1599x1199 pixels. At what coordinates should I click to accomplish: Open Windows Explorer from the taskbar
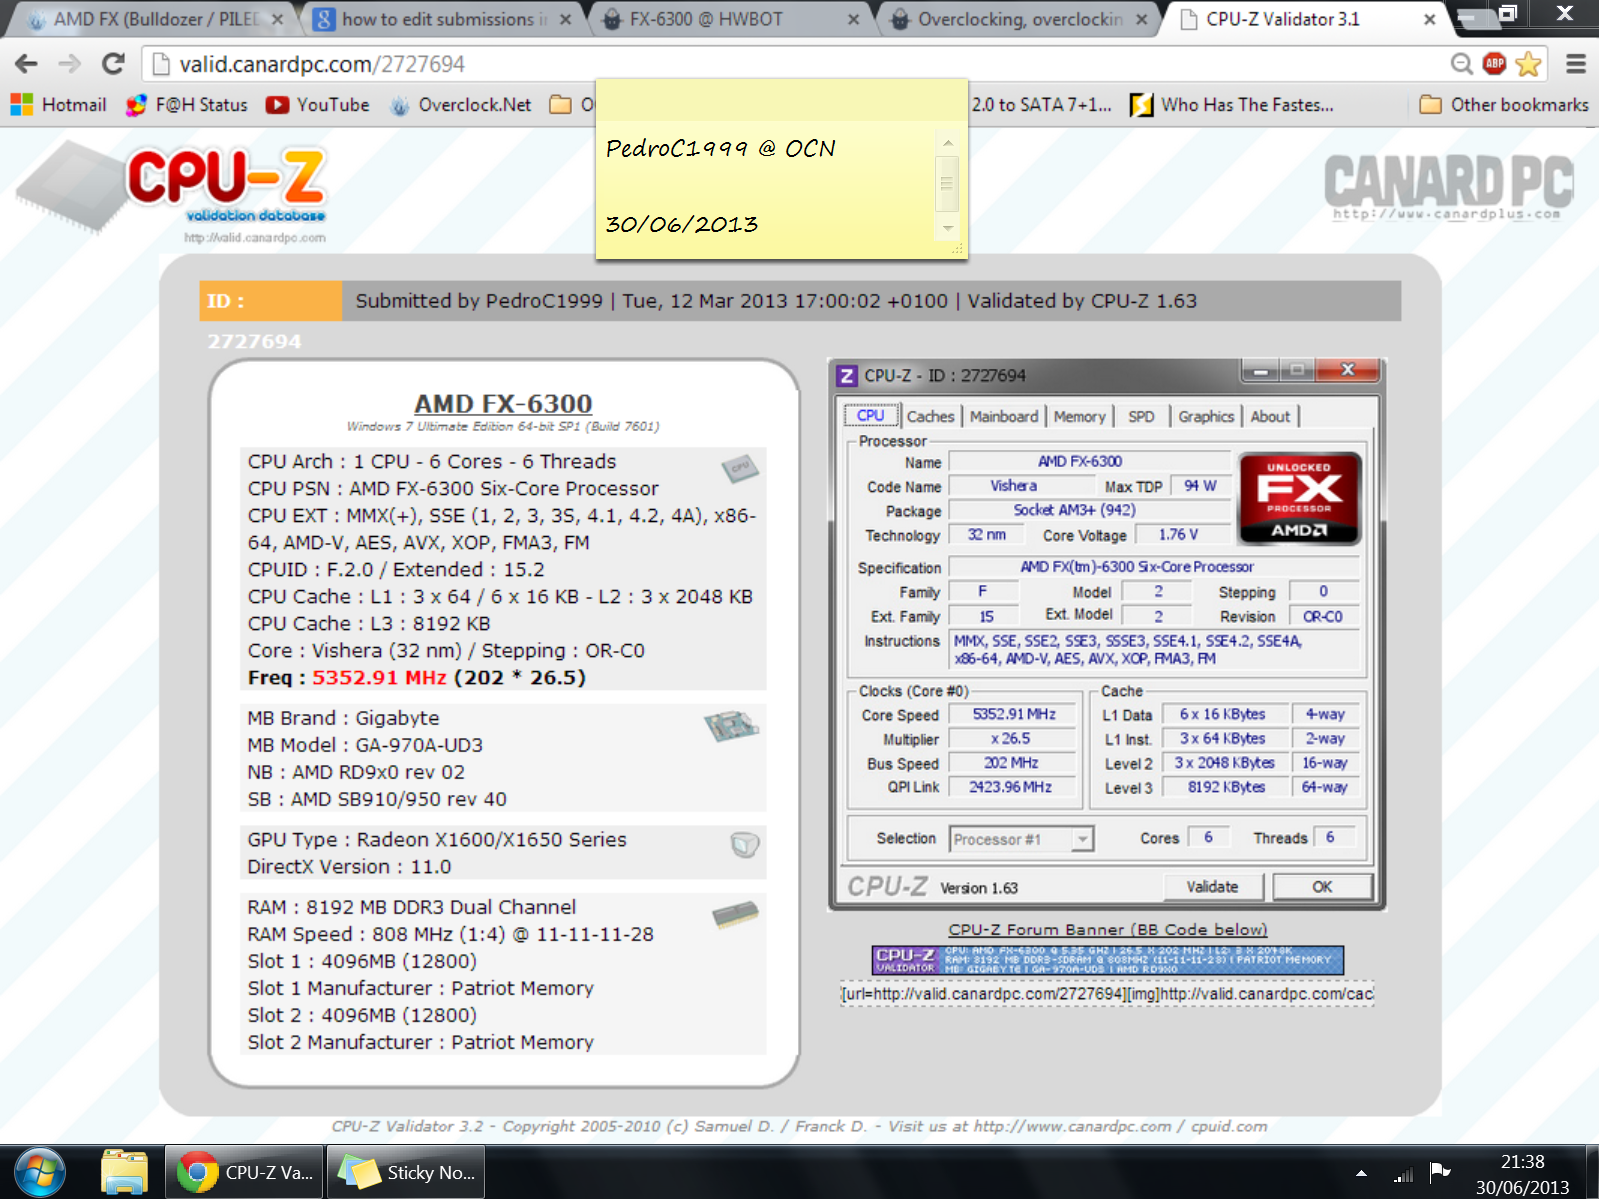pyautogui.click(x=125, y=1172)
